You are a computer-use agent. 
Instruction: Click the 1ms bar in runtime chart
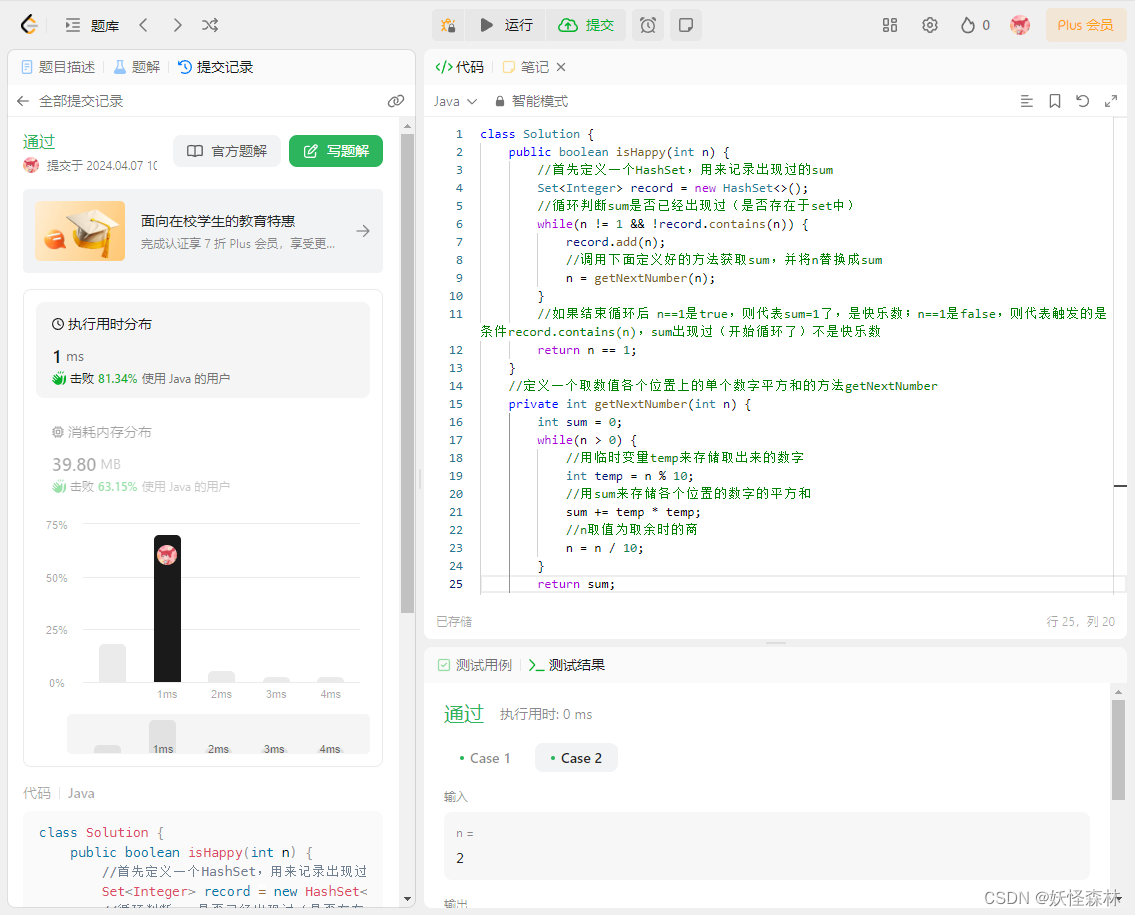tap(167, 609)
